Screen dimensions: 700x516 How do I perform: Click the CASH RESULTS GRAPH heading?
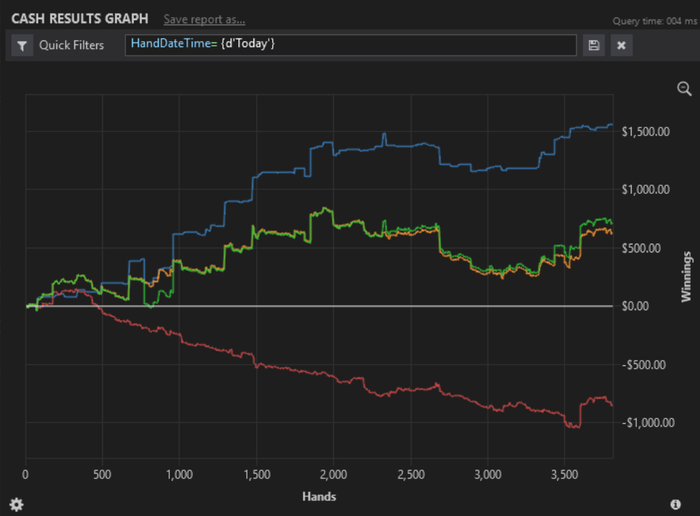point(80,19)
